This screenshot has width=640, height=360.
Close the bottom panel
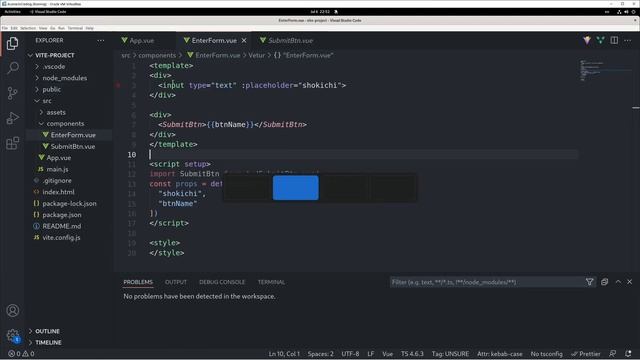click(630, 282)
